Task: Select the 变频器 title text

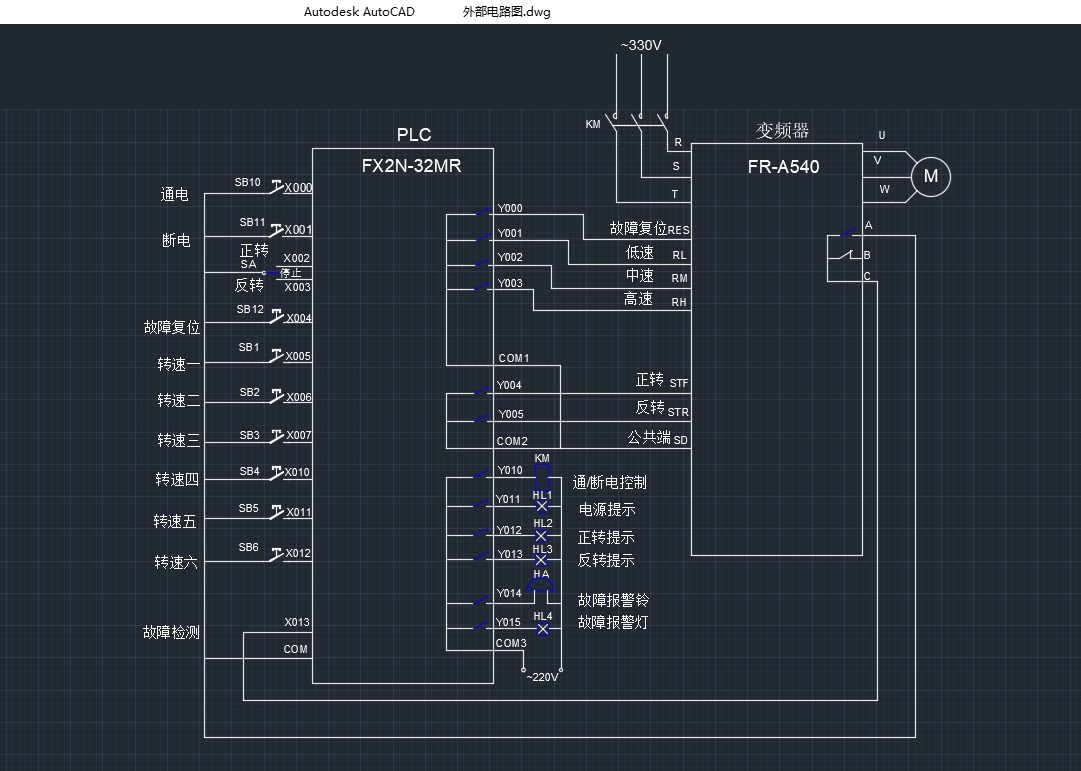Action: click(782, 130)
